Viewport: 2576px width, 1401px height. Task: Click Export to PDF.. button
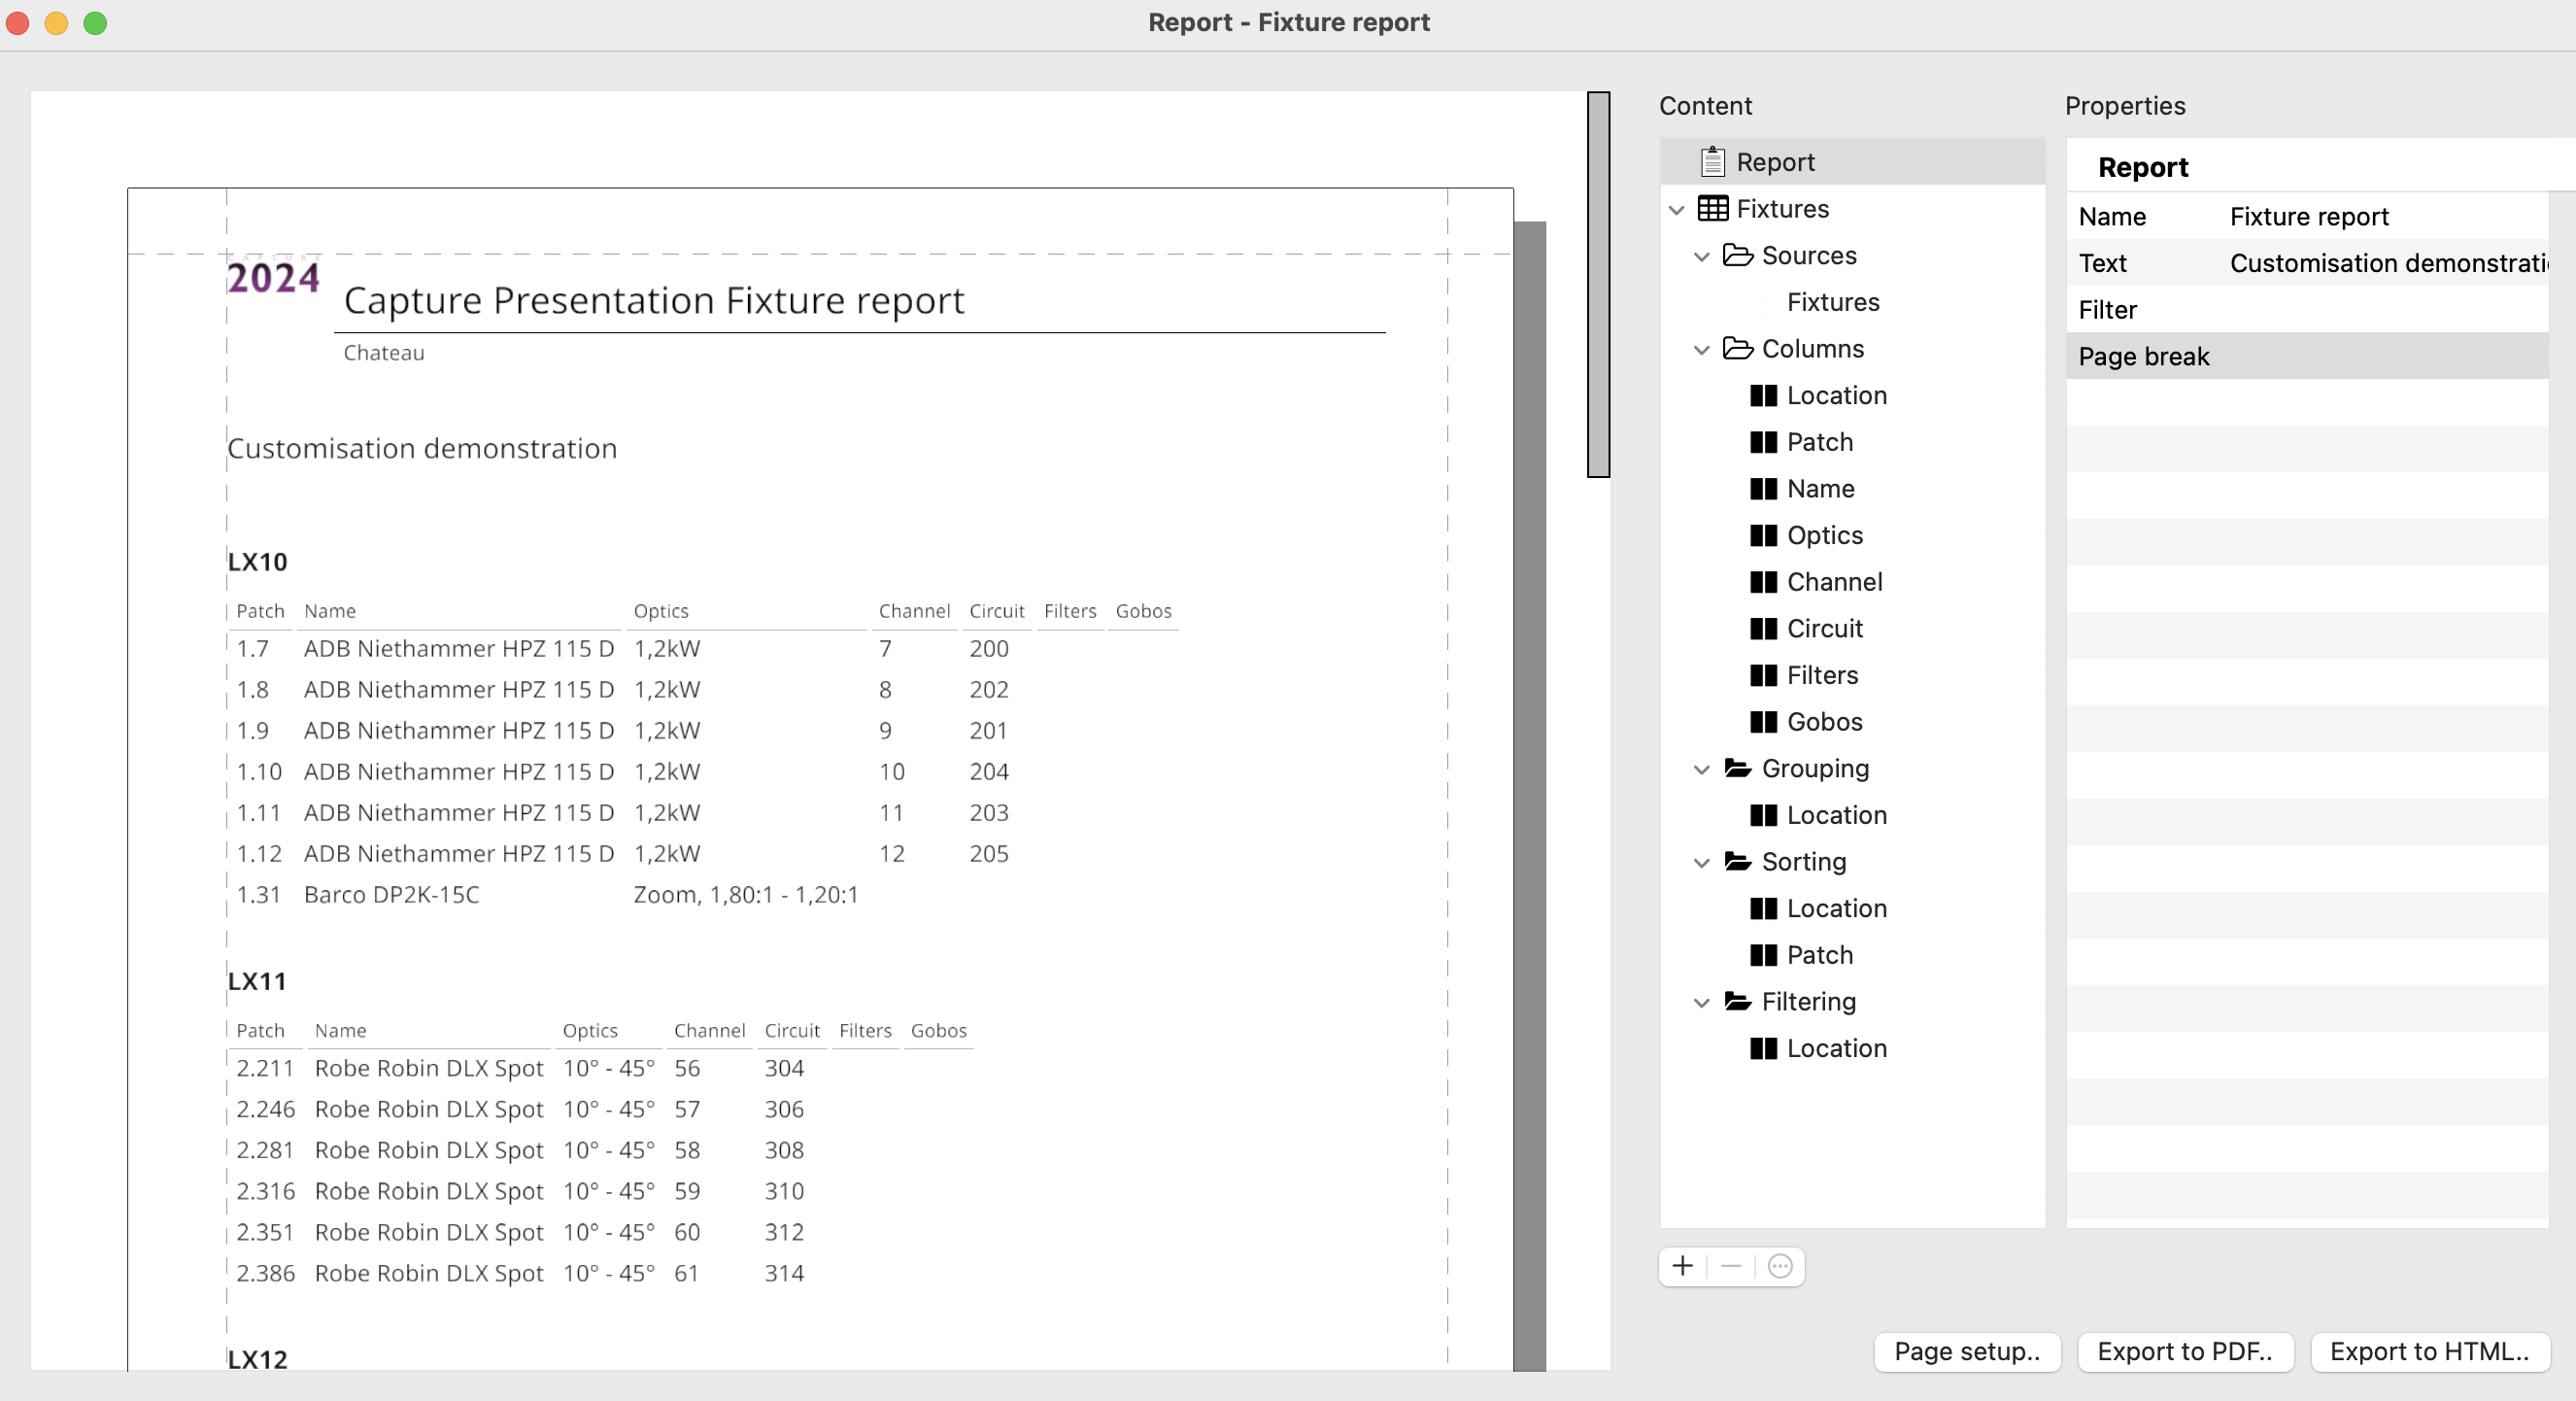point(2184,1351)
